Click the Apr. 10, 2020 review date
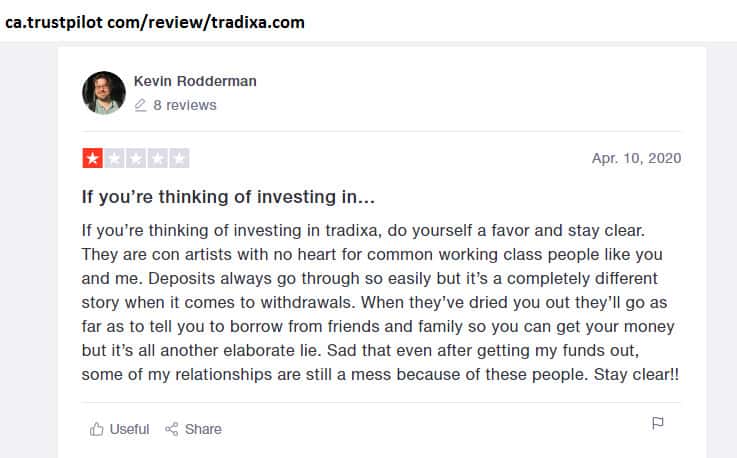The width and height of the screenshot is (737, 458). coord(636,158)
